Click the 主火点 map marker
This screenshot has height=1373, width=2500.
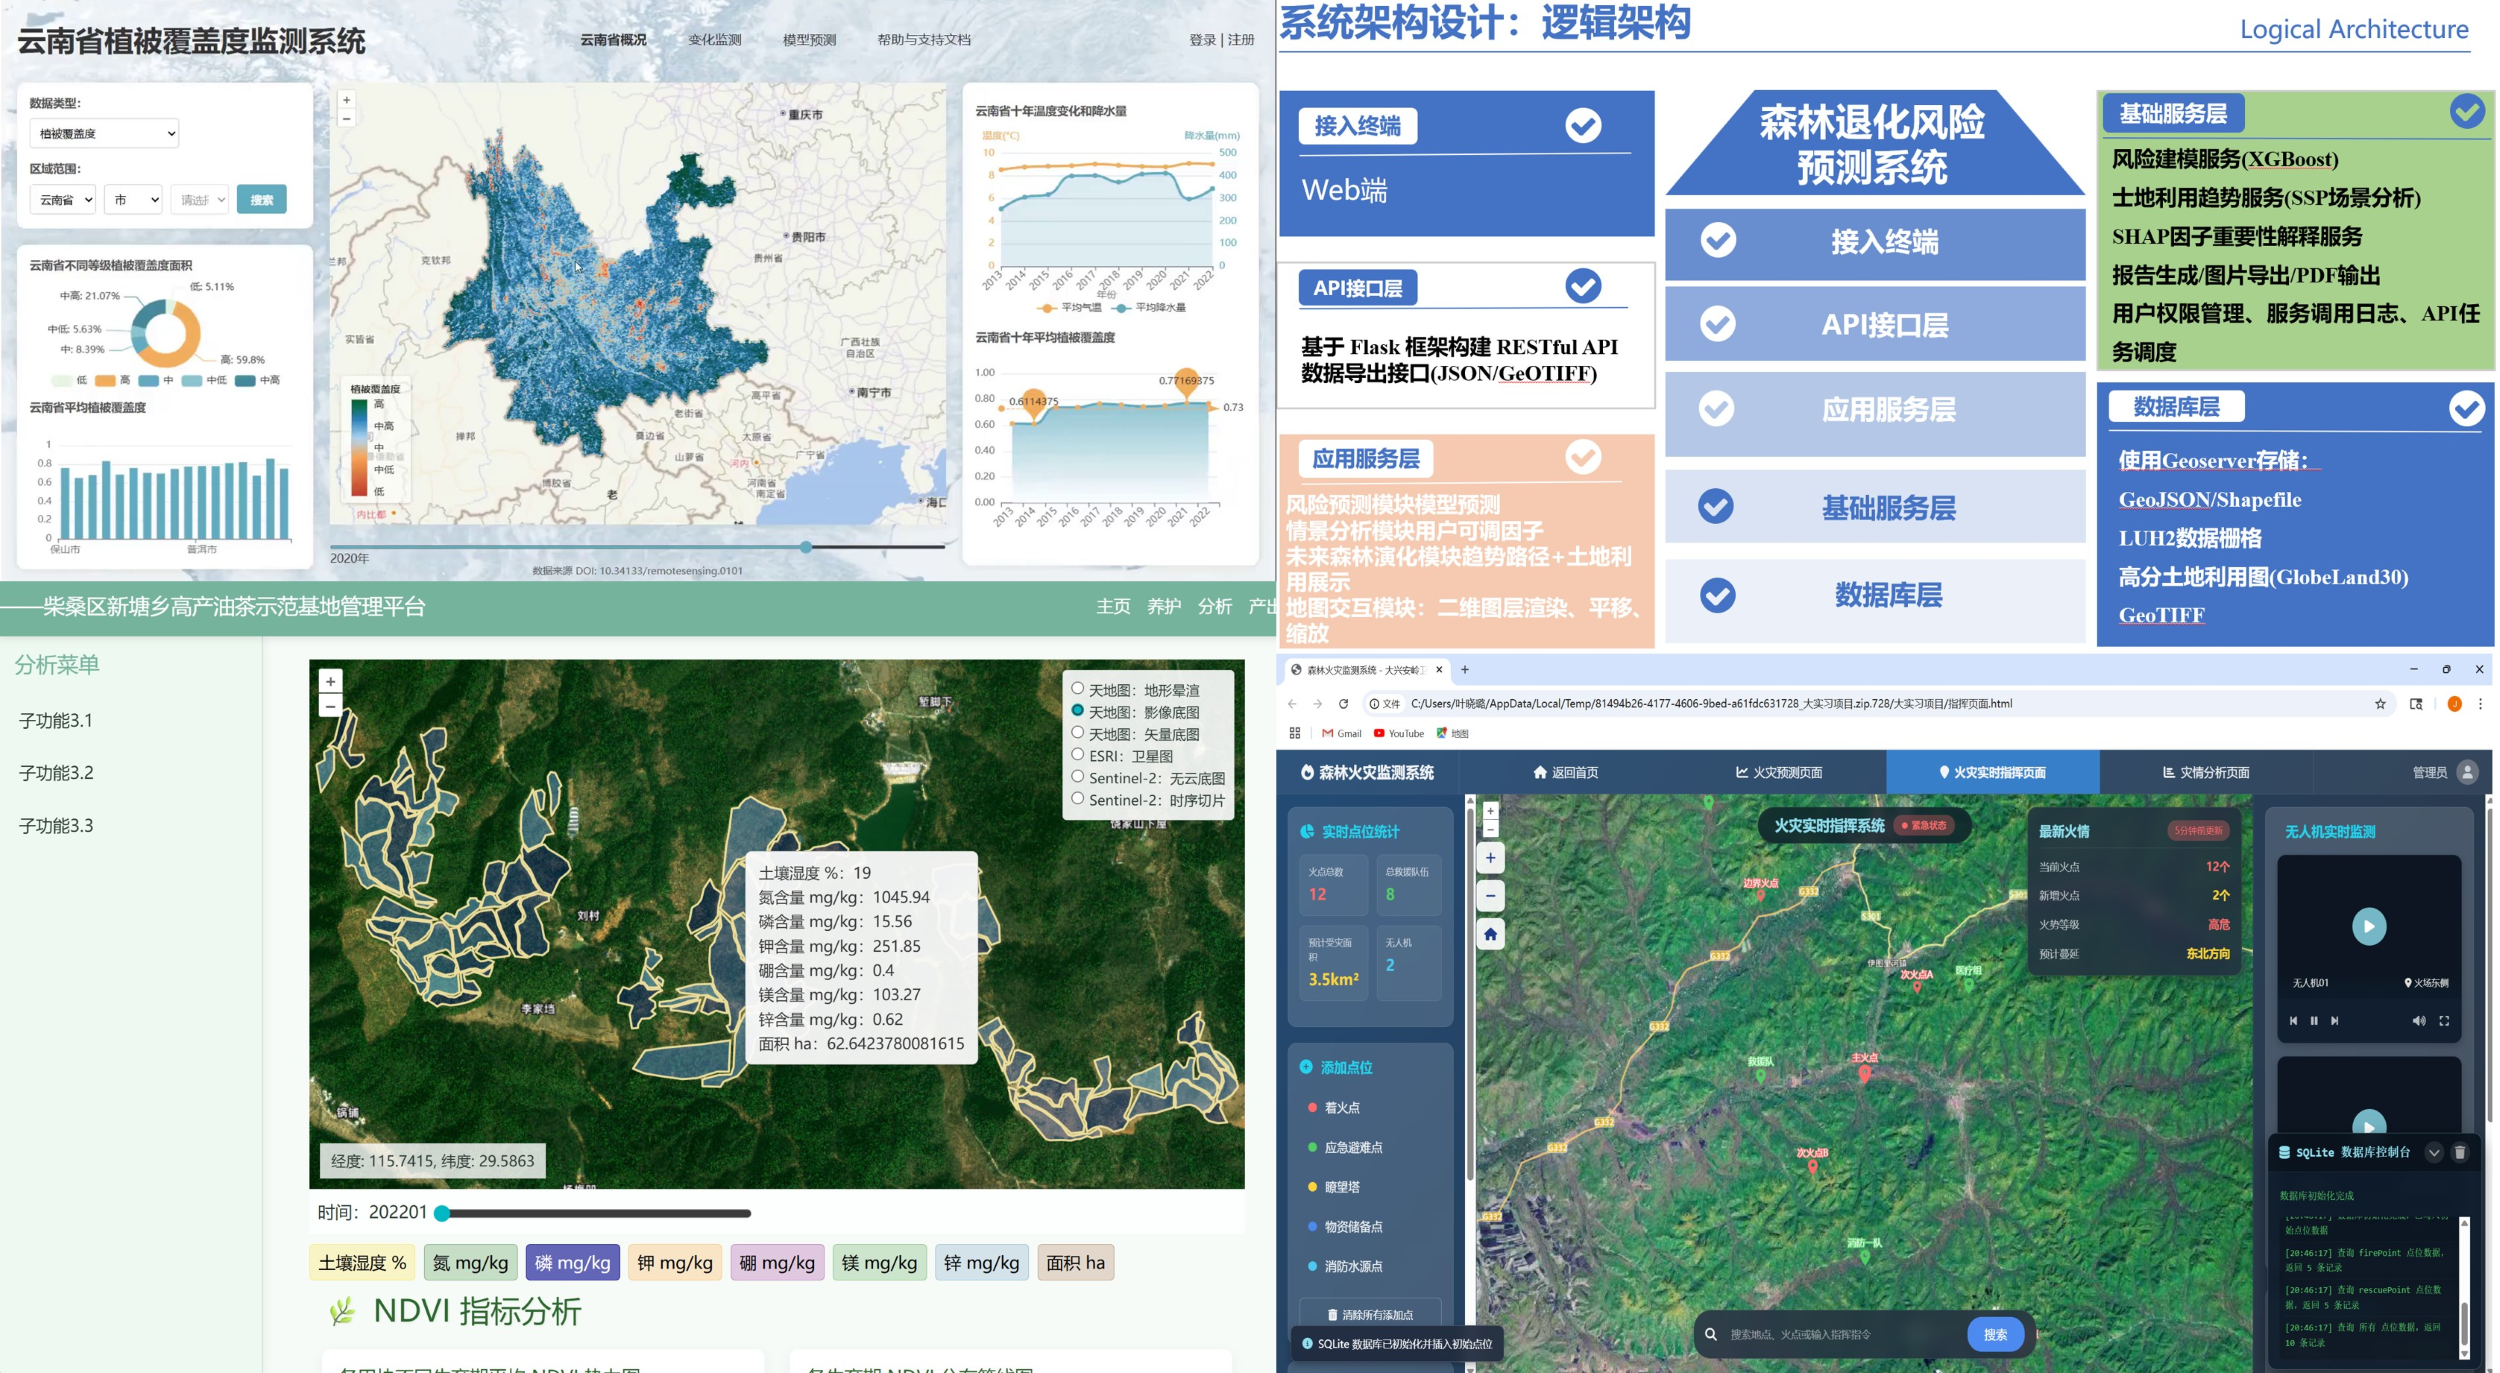click(x=1864, y=1073)
